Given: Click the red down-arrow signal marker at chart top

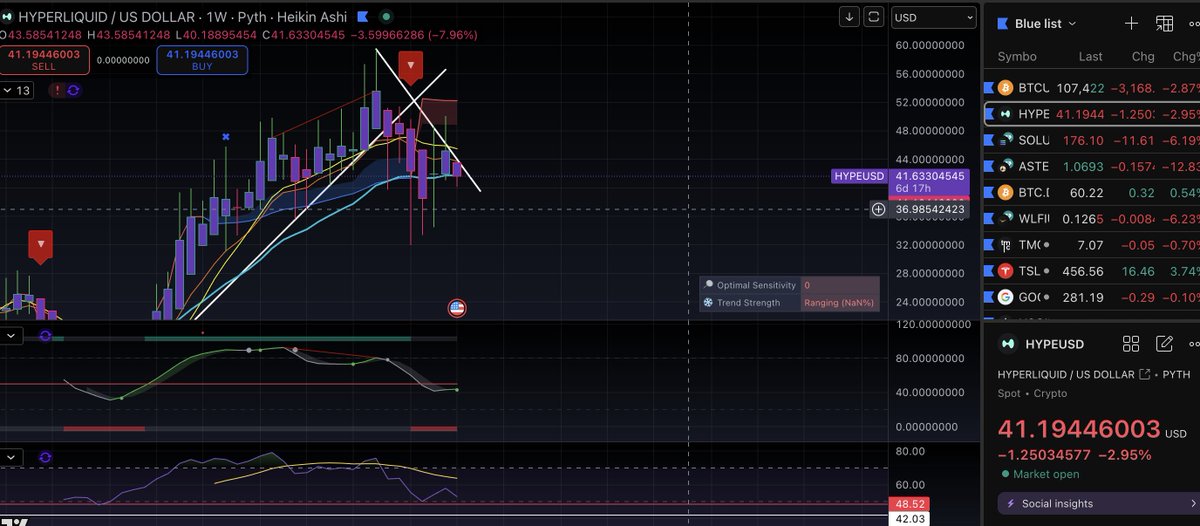Looking at the screenshot, I should pos(410,66).
